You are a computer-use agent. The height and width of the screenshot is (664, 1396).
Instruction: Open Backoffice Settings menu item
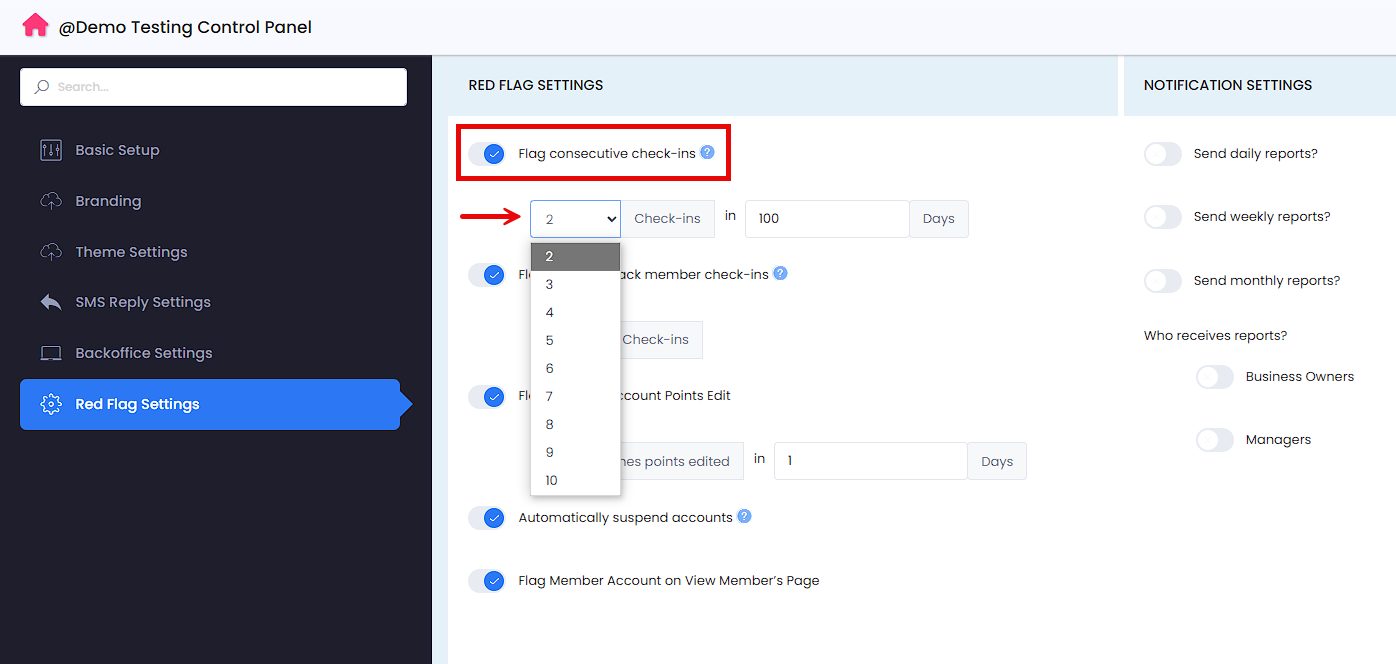click(x=210, y=353)
